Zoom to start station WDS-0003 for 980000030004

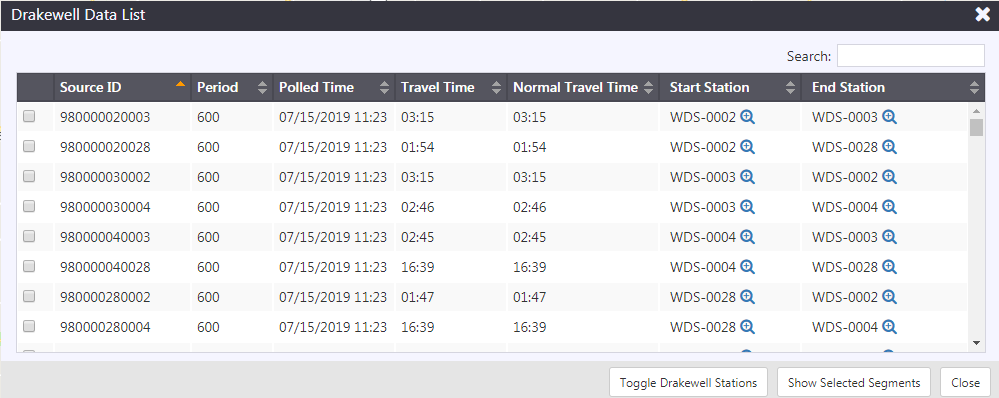(x=747, y=207)
